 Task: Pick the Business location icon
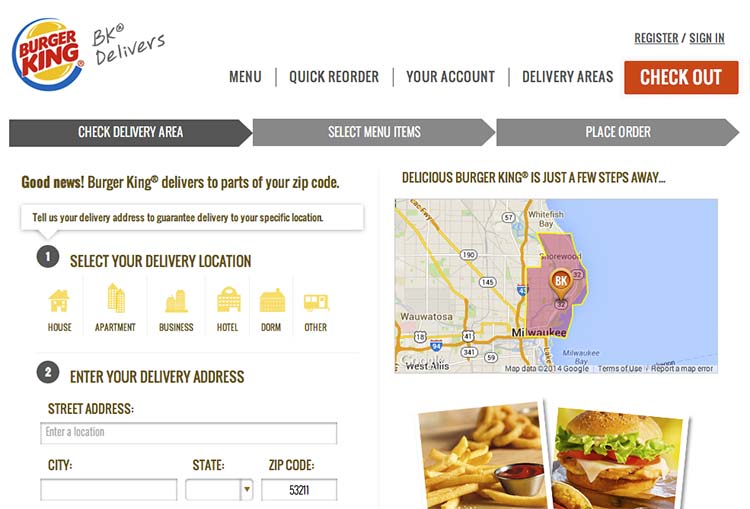[176, 301]
